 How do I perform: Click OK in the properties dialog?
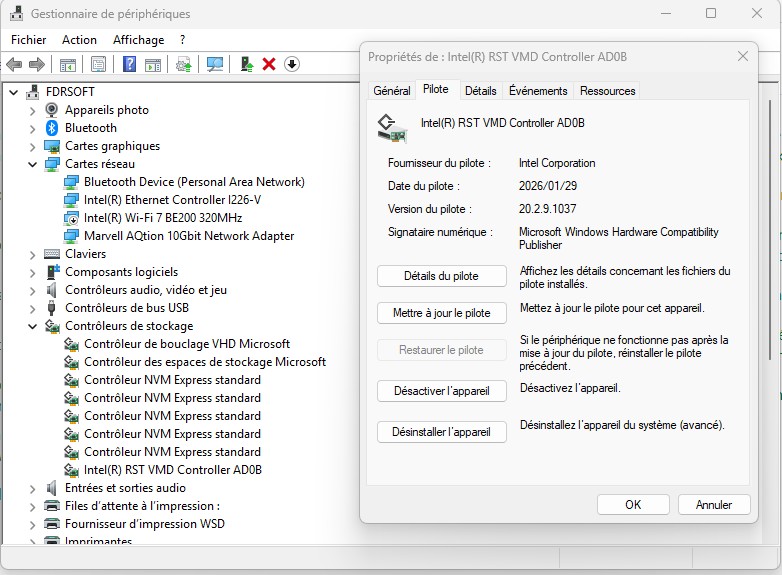coord(632,505)
